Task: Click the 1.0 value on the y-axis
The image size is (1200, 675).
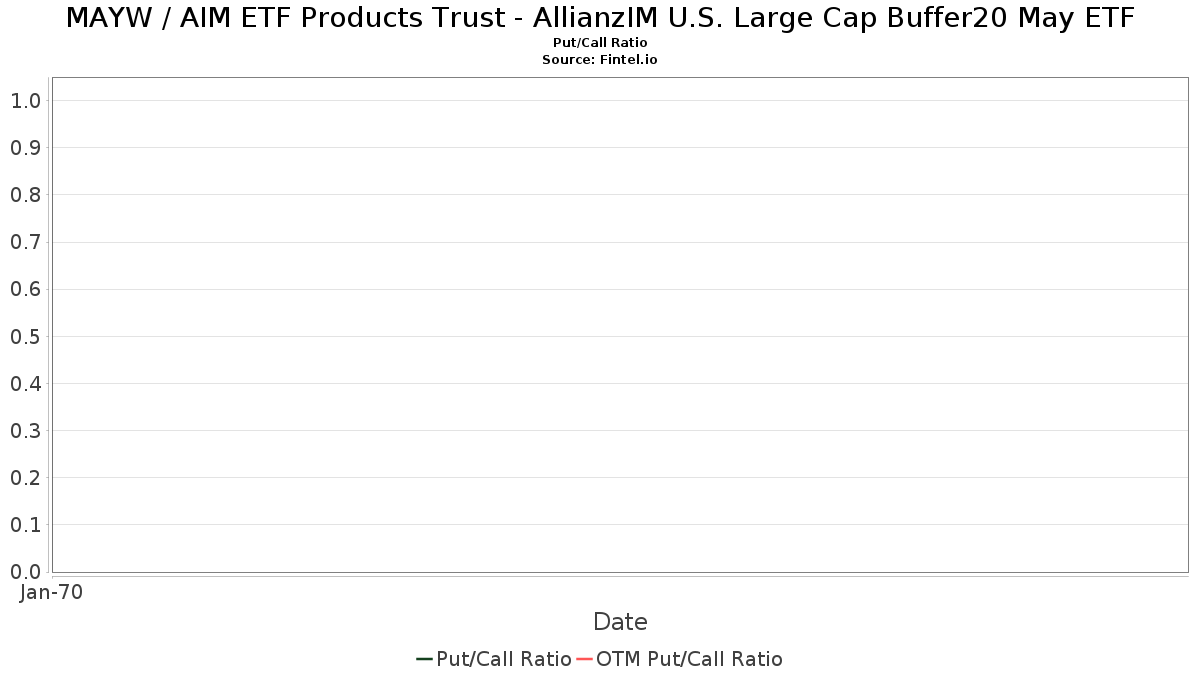Action: coord(26,100)
